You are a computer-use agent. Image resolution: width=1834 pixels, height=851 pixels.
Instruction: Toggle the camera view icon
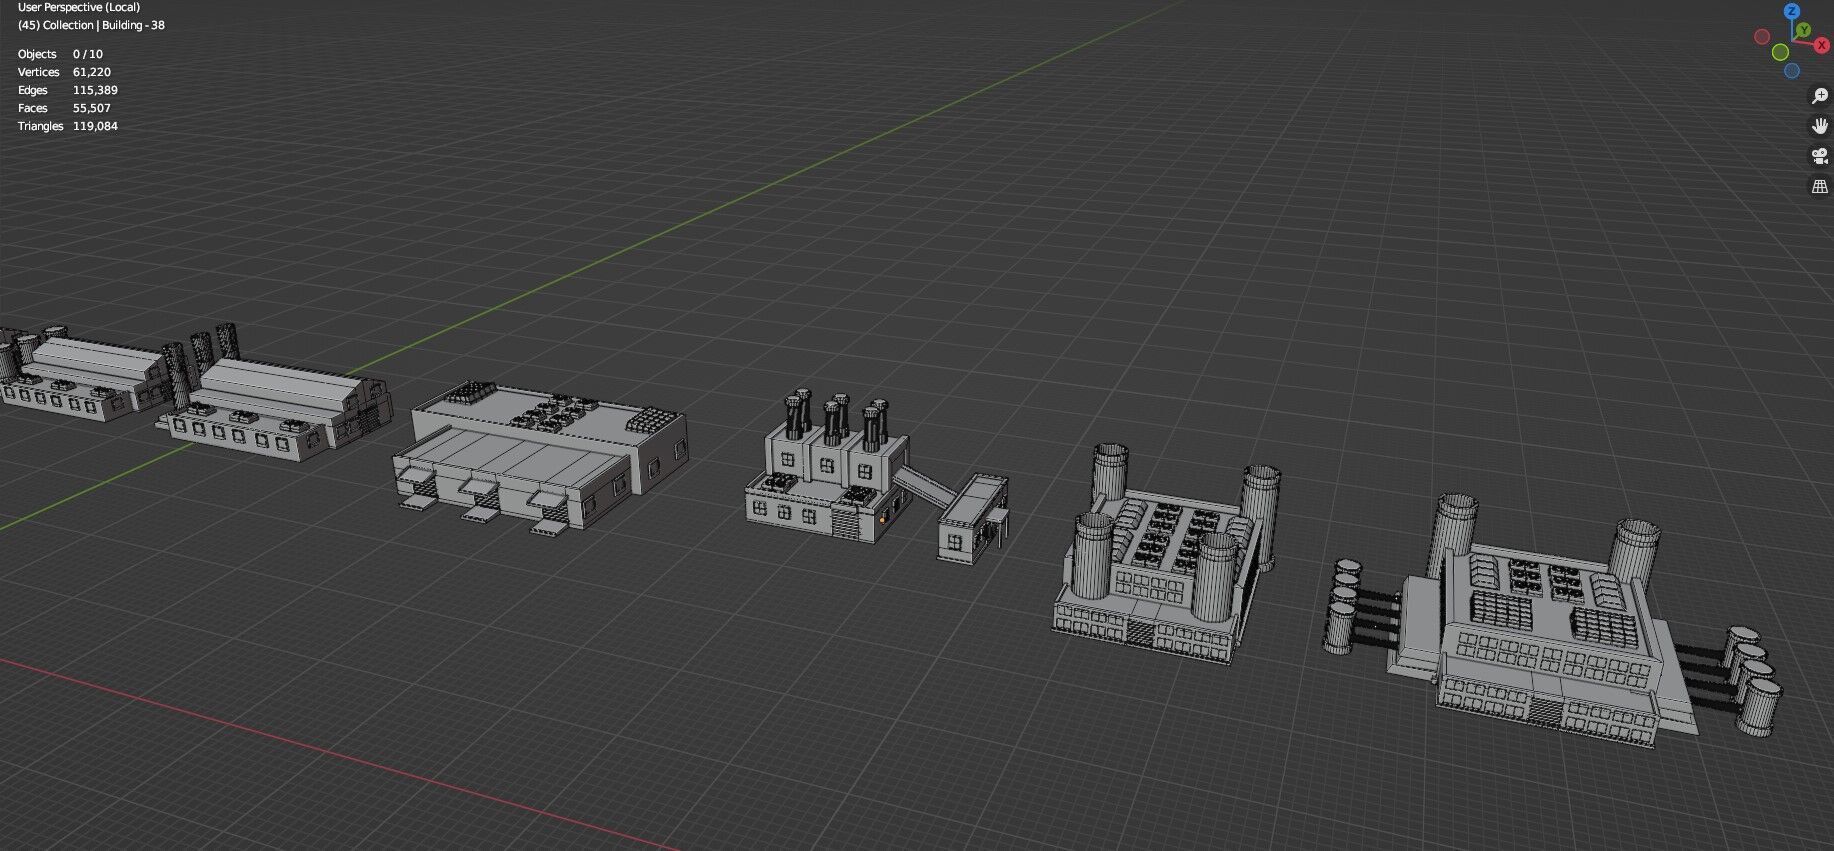(1820, 156)
